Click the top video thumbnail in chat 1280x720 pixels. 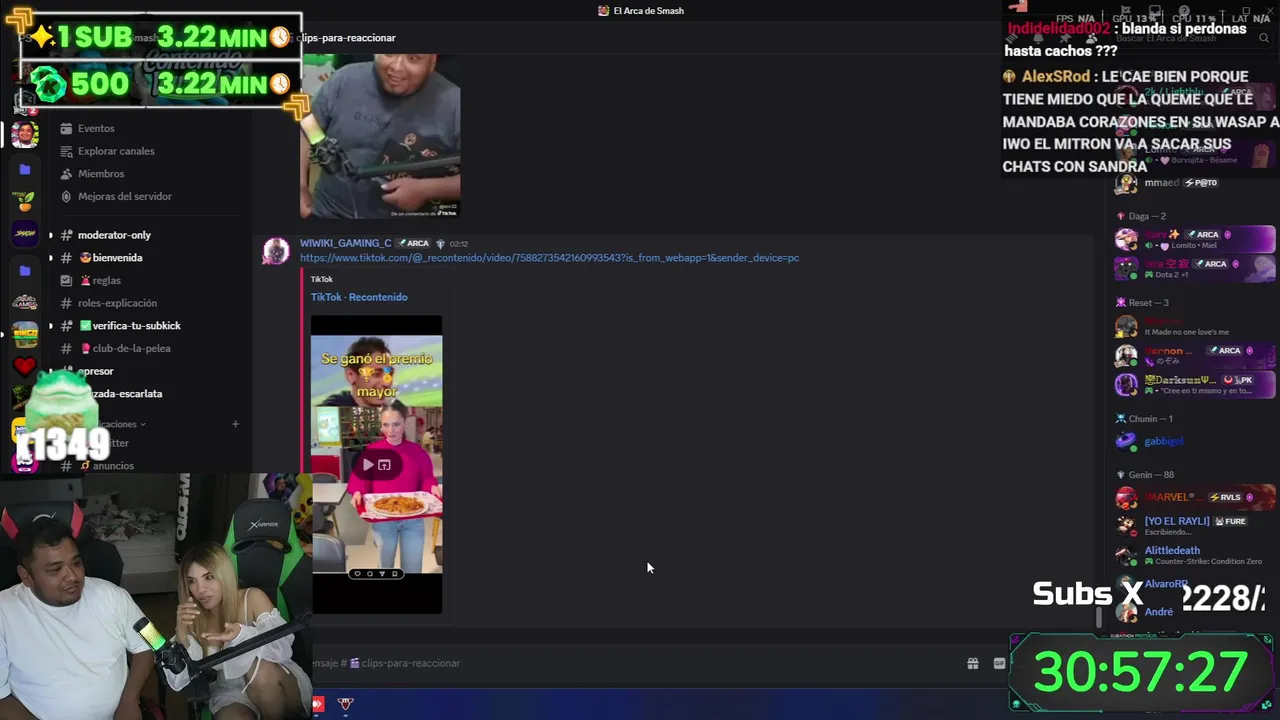click(x=380, y=134)
